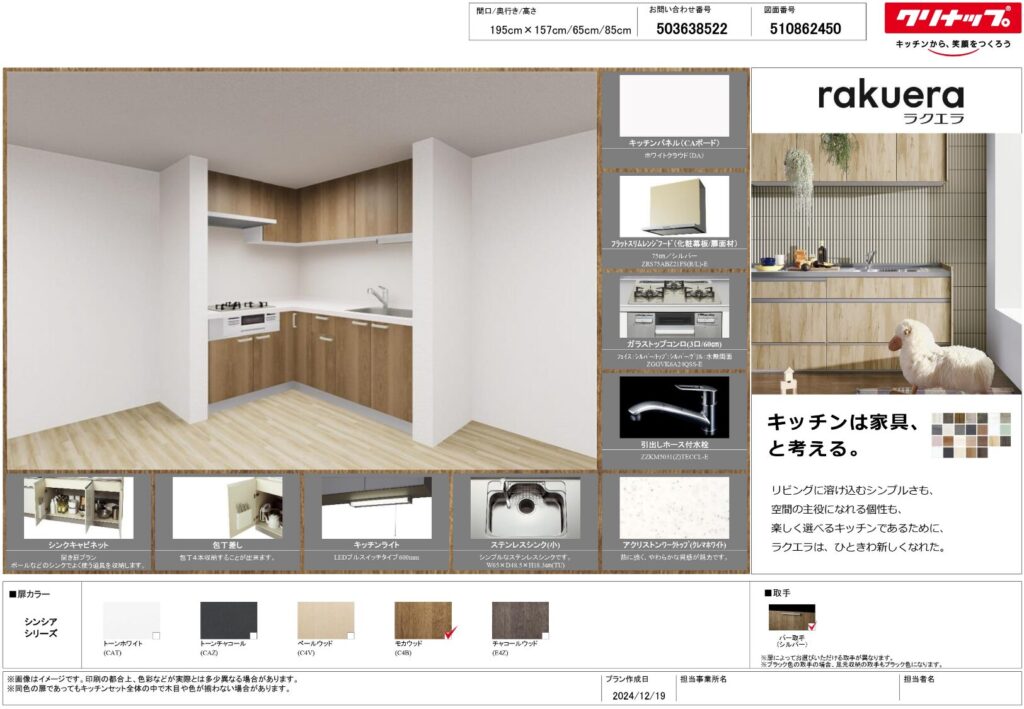Click the inquiry number 503638522

pos(692,29)
